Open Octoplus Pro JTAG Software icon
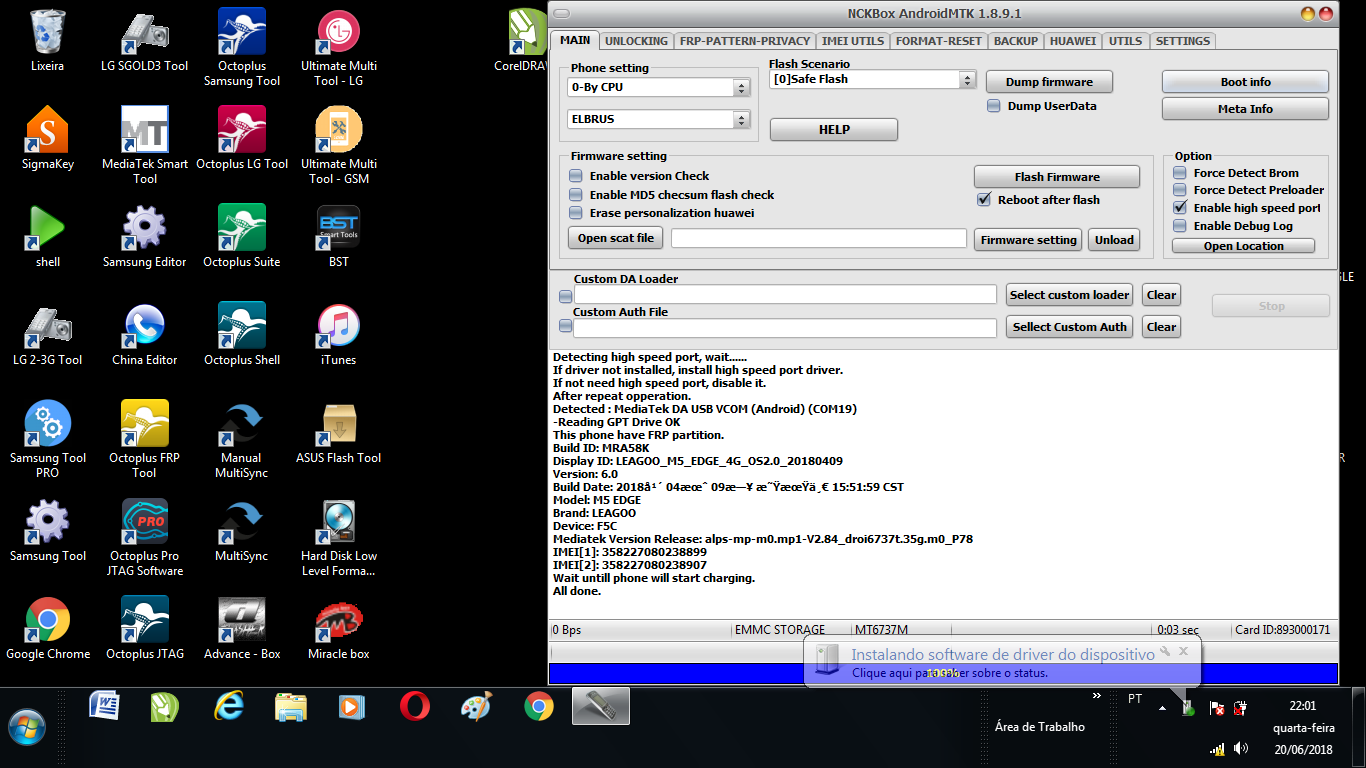Screen dimensions: 1366x768 144,537
